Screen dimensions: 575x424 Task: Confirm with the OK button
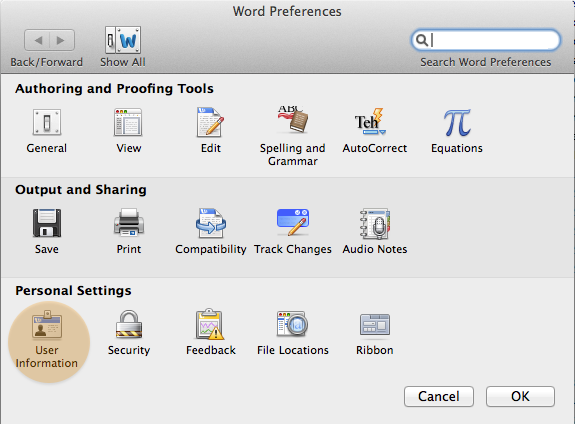[x=520, y=396]
